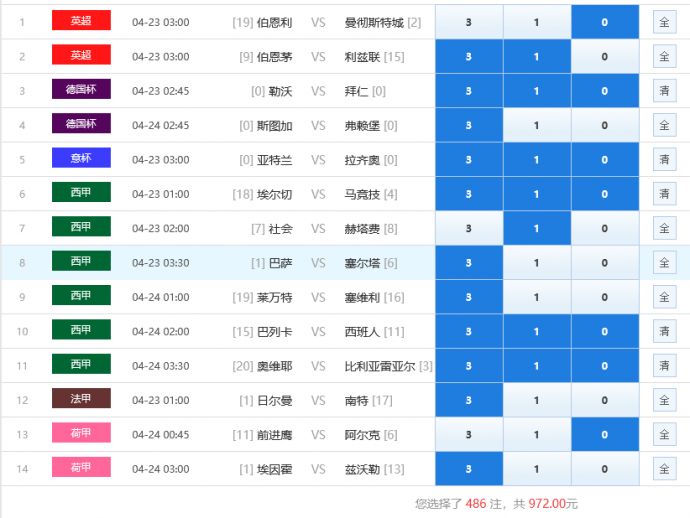The width and height of the screenshot is (690, 518).
Task: Click the 意杯 league tag
Action: tap(81, 159)
